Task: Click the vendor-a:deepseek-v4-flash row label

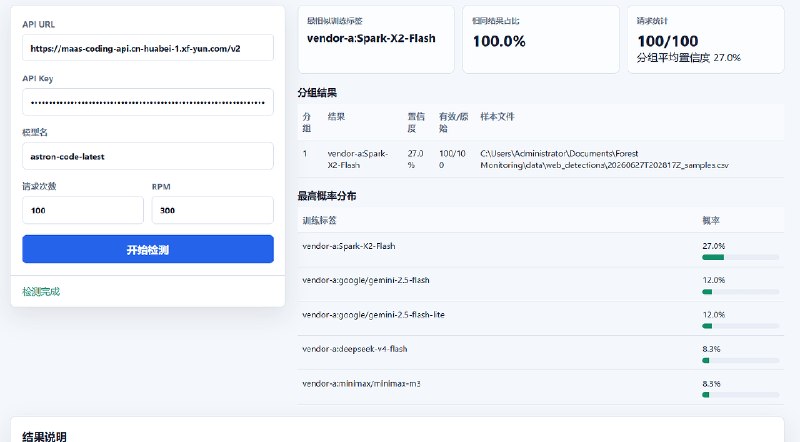Action: (355, 349)
